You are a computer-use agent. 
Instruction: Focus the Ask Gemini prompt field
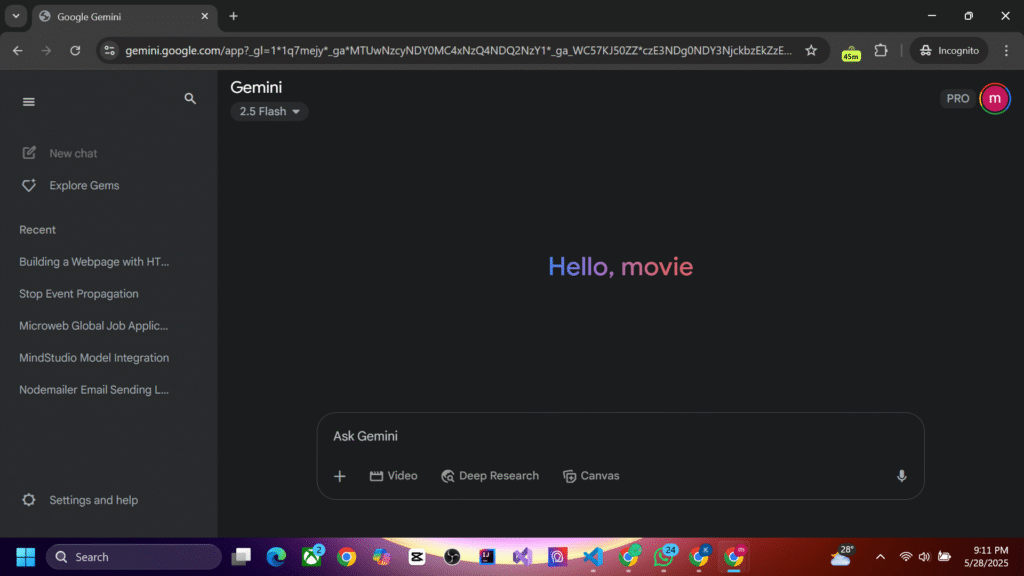tap(619, 436)
